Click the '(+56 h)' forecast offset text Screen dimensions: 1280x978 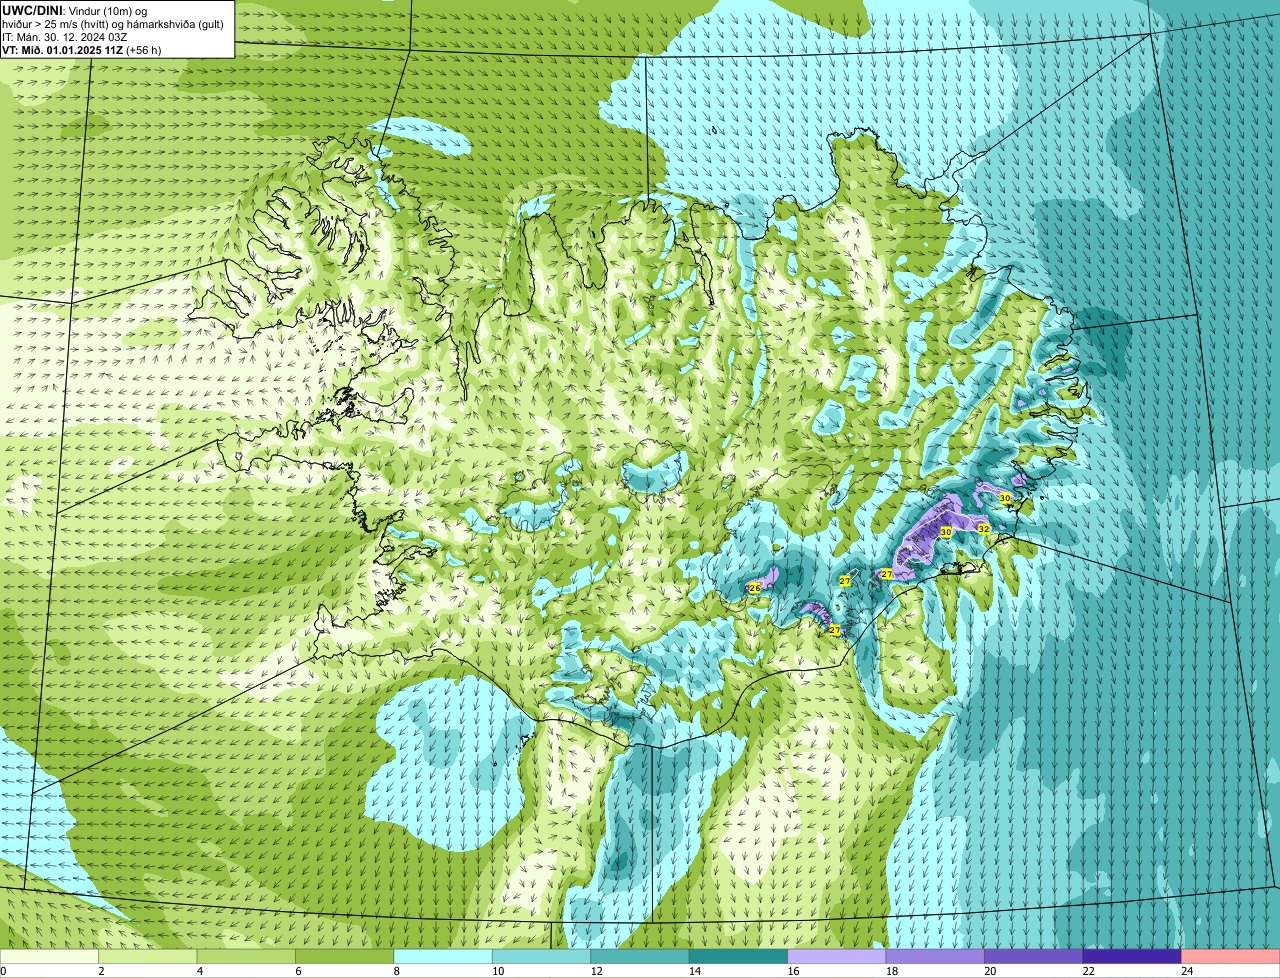pos(143,50)
